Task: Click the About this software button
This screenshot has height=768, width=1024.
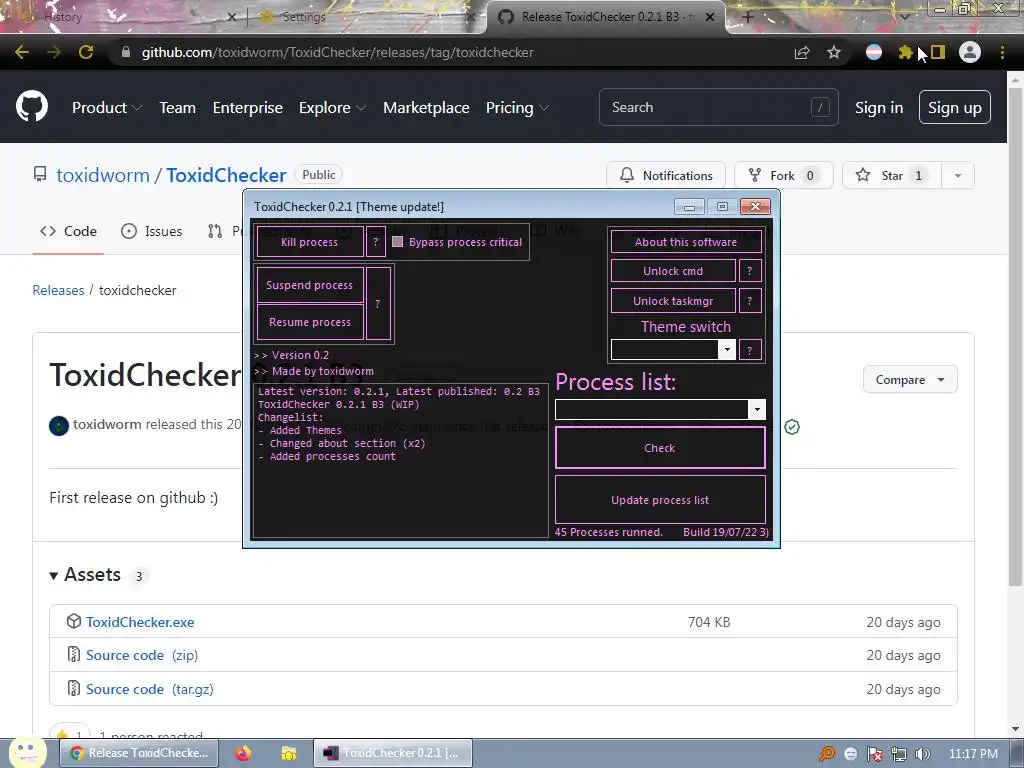Action: click(x=686, y=242)
